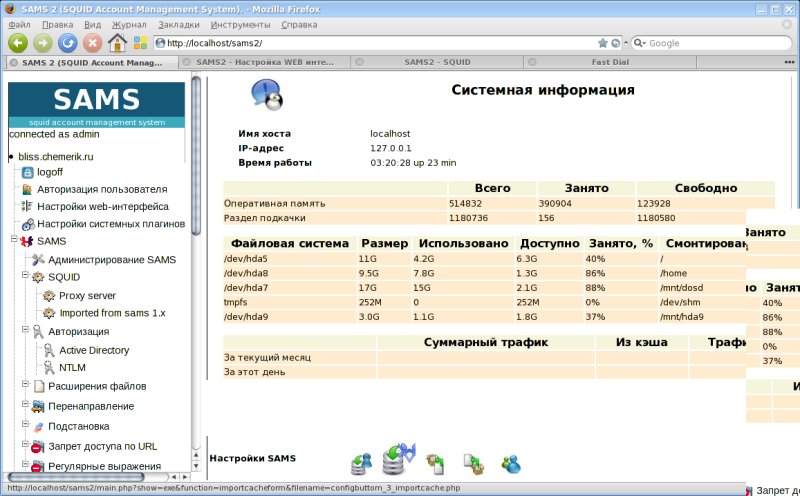Toggle the Запрет доступа по URL node
This screenshot has height=496, width=800.
click(25, 444)
